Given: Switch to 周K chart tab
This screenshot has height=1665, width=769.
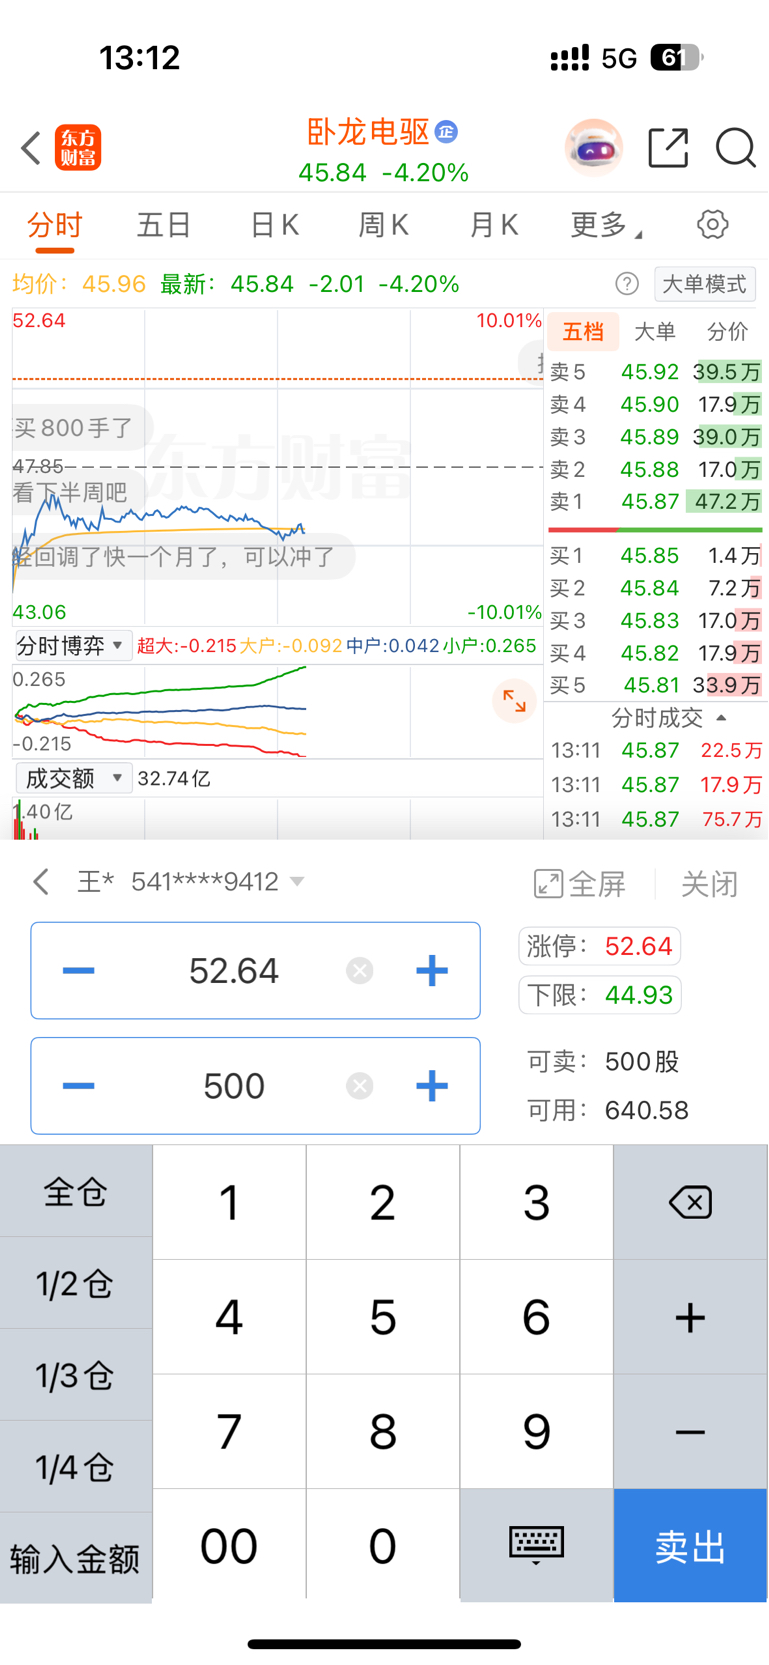Looking at the screenshot, I should (x=384, y=224).
